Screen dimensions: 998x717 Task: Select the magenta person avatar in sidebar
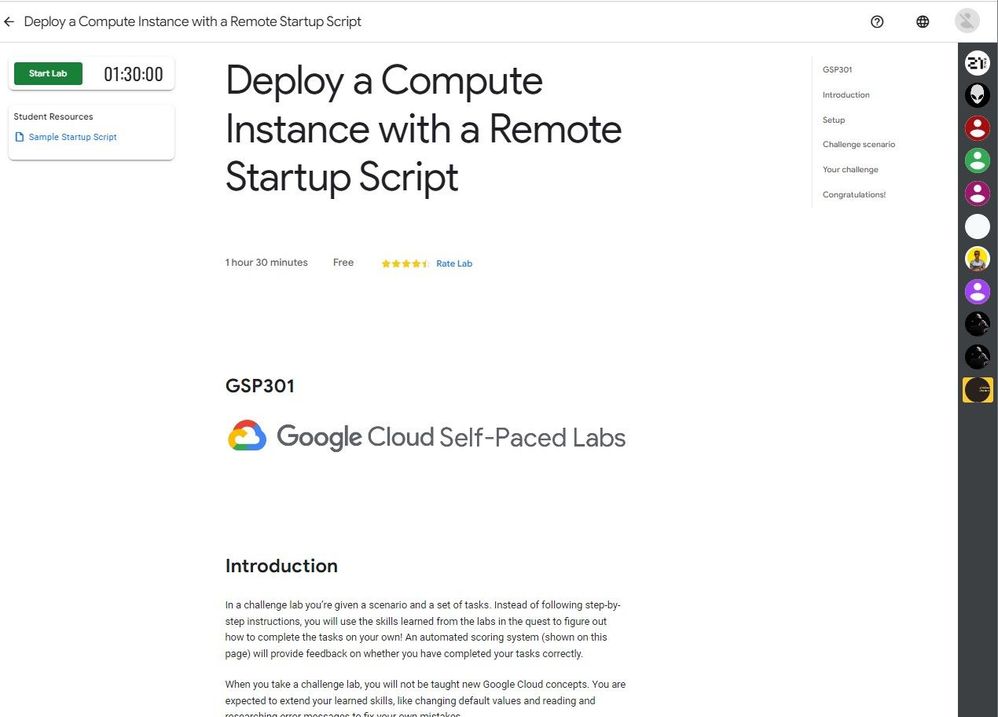[977, 193]
